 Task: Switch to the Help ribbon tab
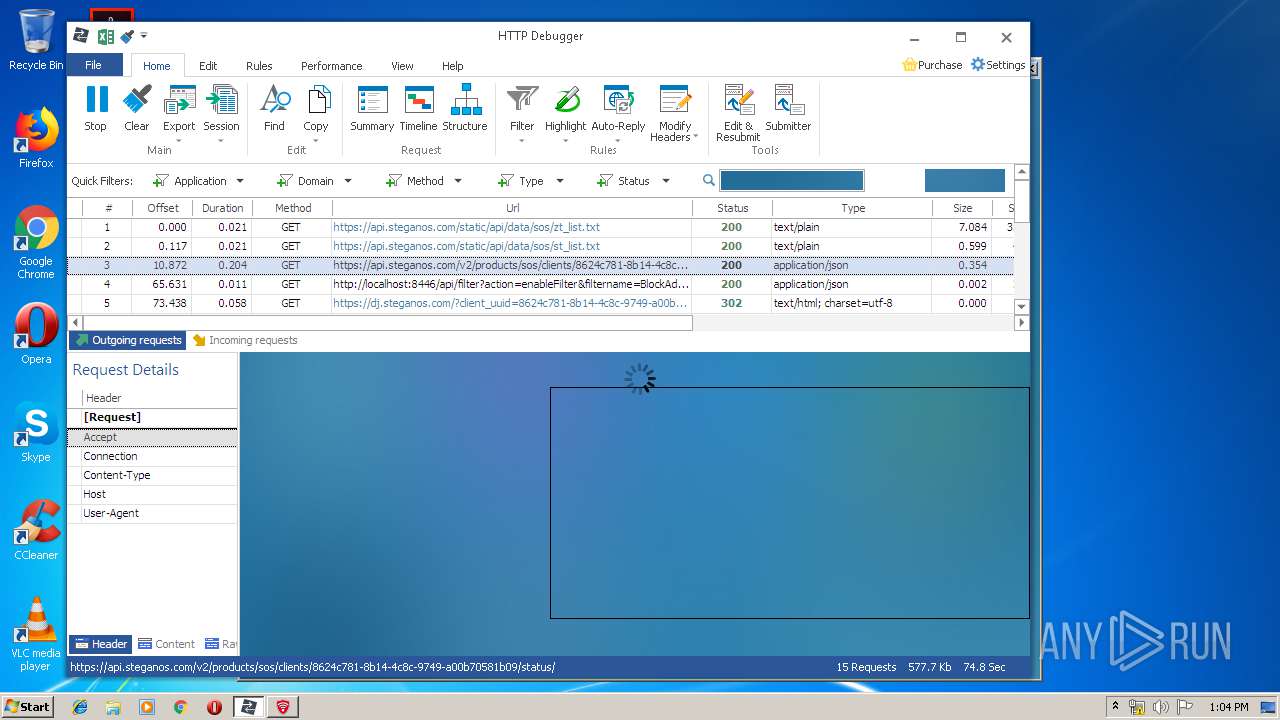pos(453,66)
